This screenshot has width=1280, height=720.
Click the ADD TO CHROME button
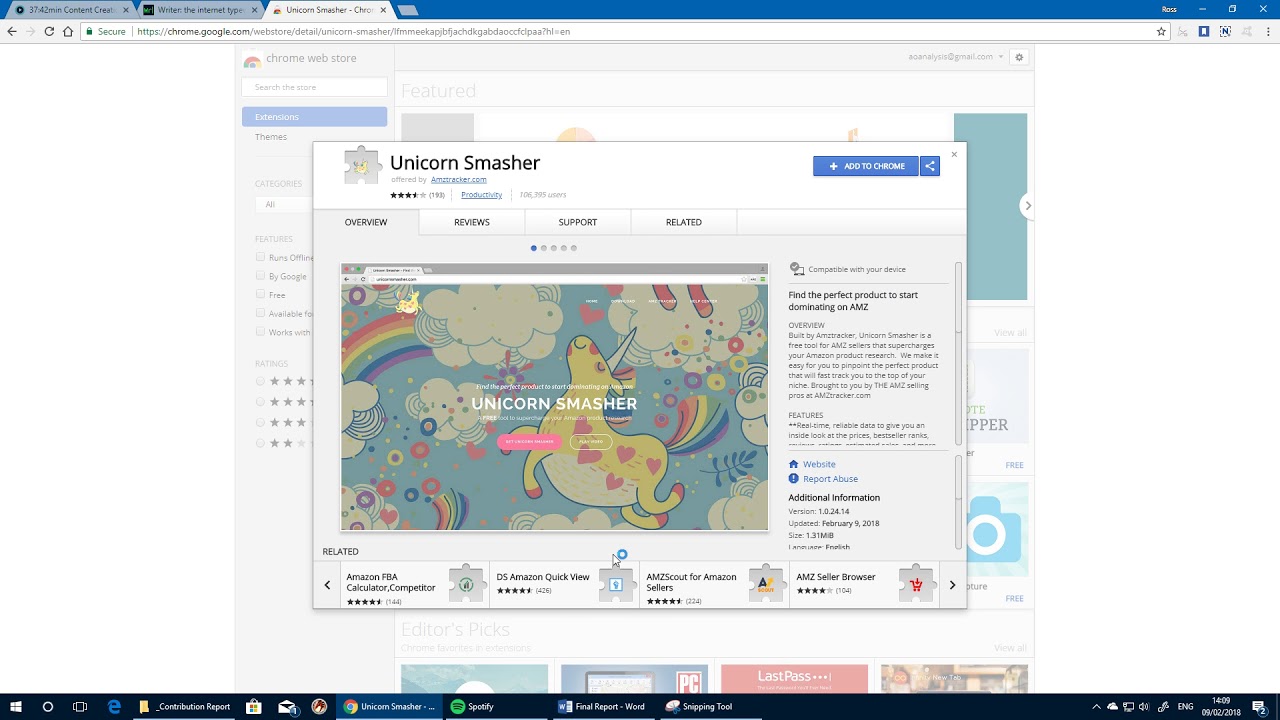(x=866, y=166)
